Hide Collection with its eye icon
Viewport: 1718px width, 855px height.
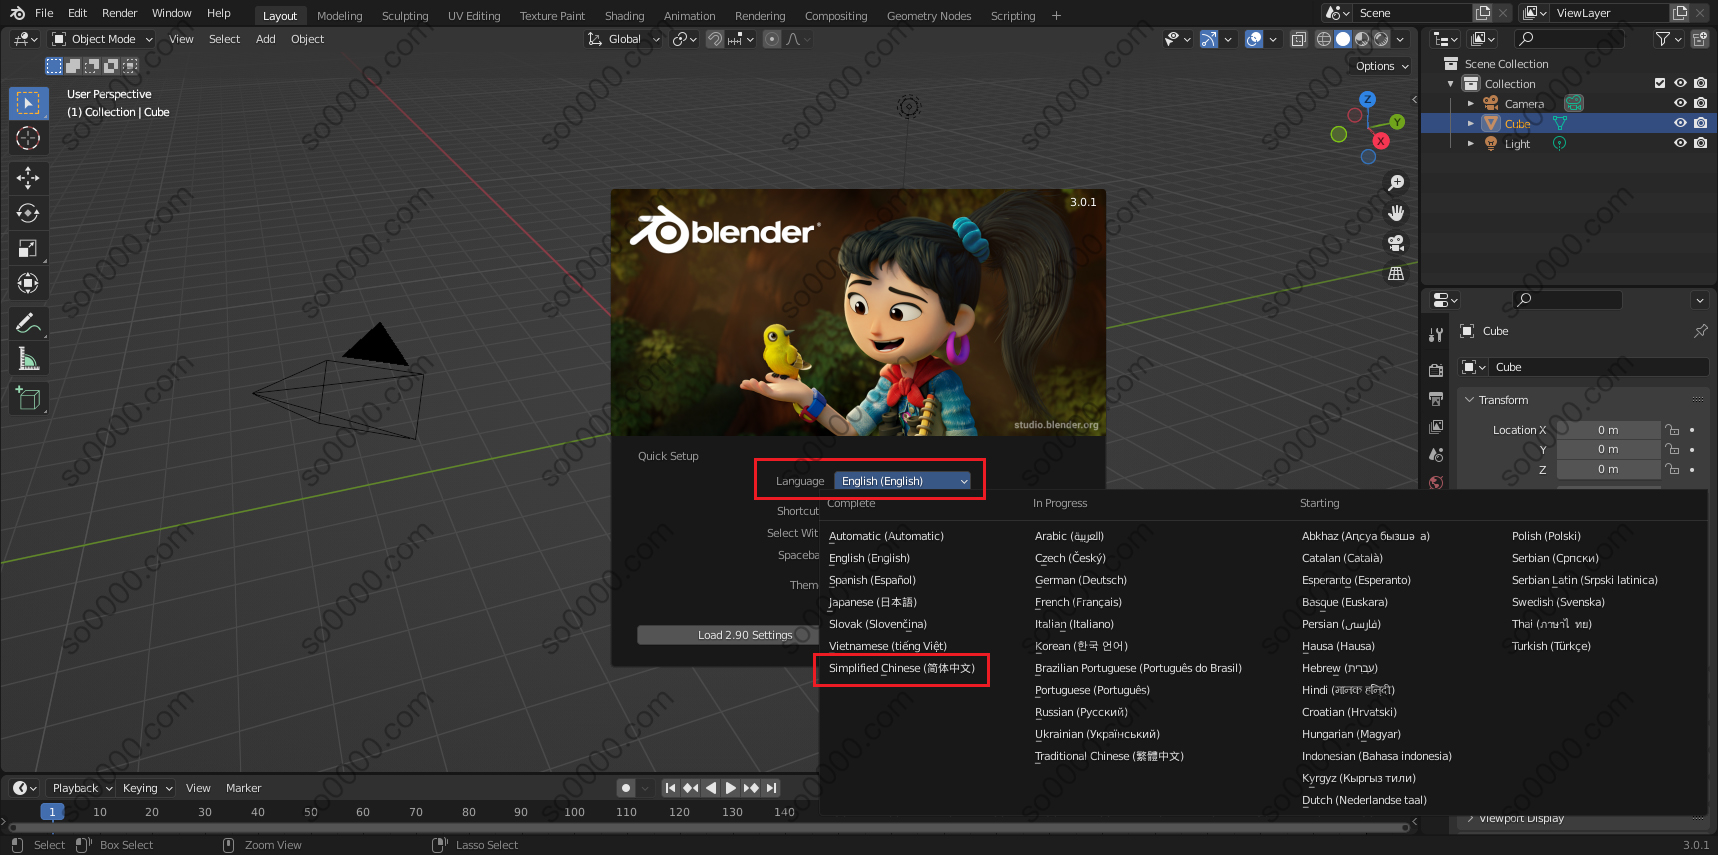1680,83
